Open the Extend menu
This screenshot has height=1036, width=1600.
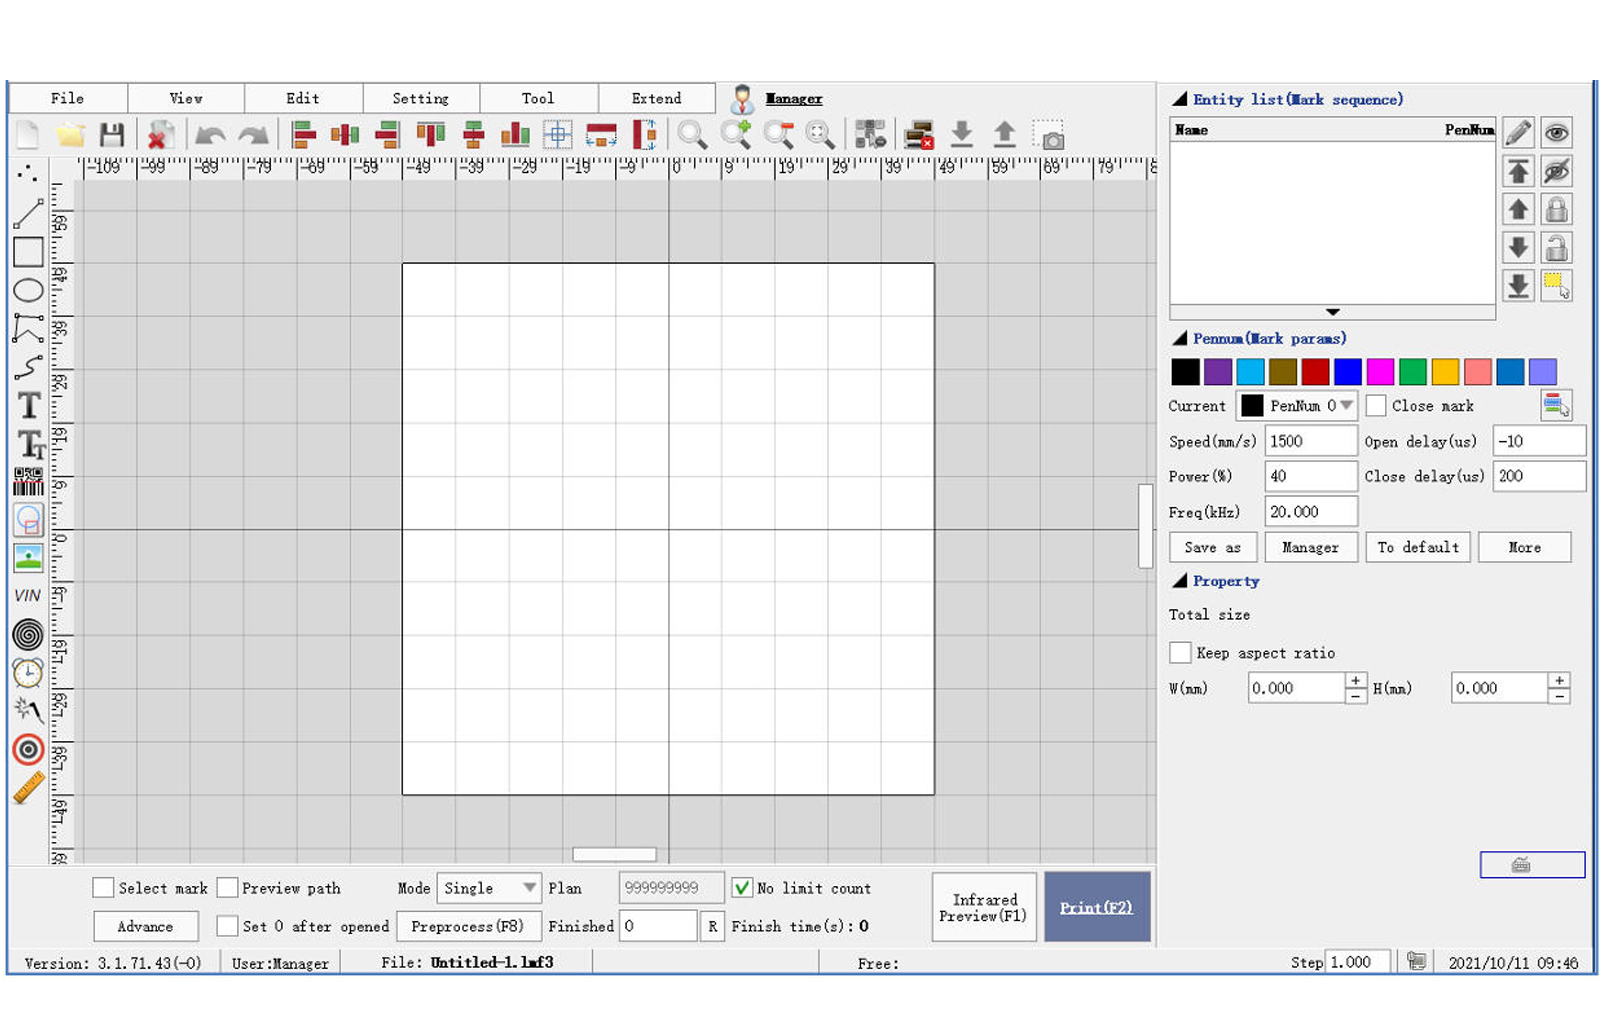pos(656,98)
